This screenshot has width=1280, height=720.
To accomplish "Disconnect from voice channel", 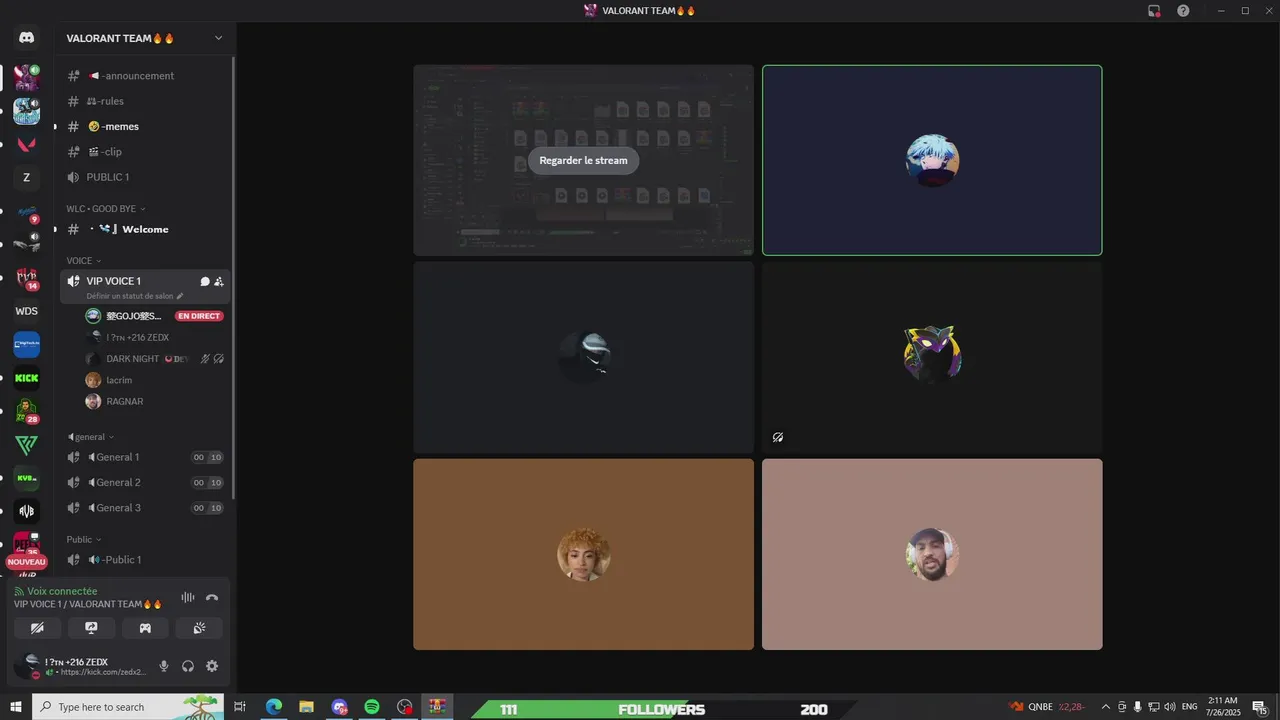I will tap(212, 597).
